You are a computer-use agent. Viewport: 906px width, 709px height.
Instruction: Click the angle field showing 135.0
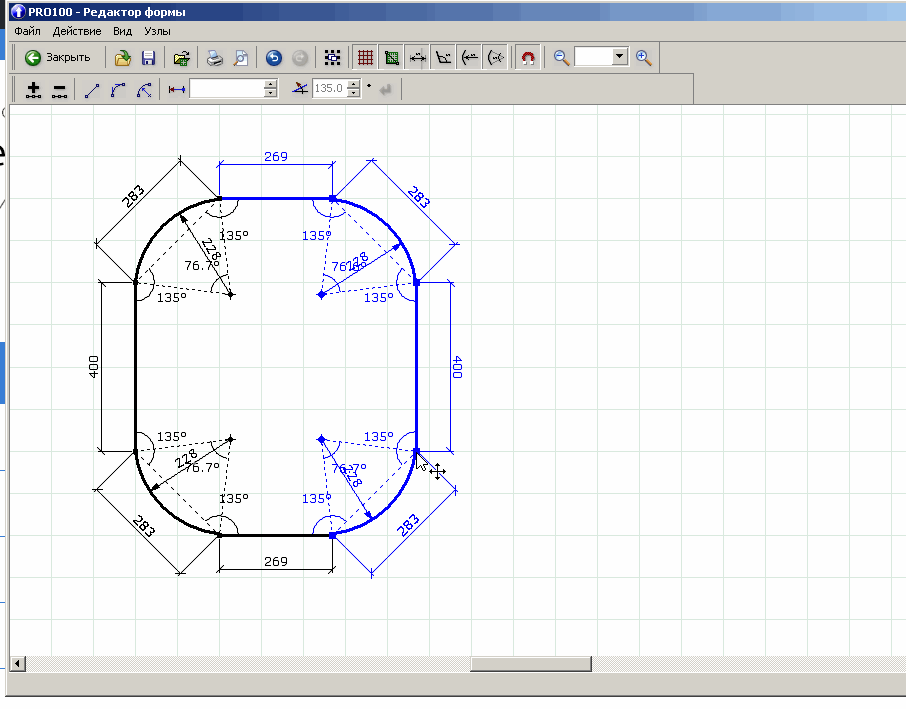pyautogui.click(x=329, y=88)
